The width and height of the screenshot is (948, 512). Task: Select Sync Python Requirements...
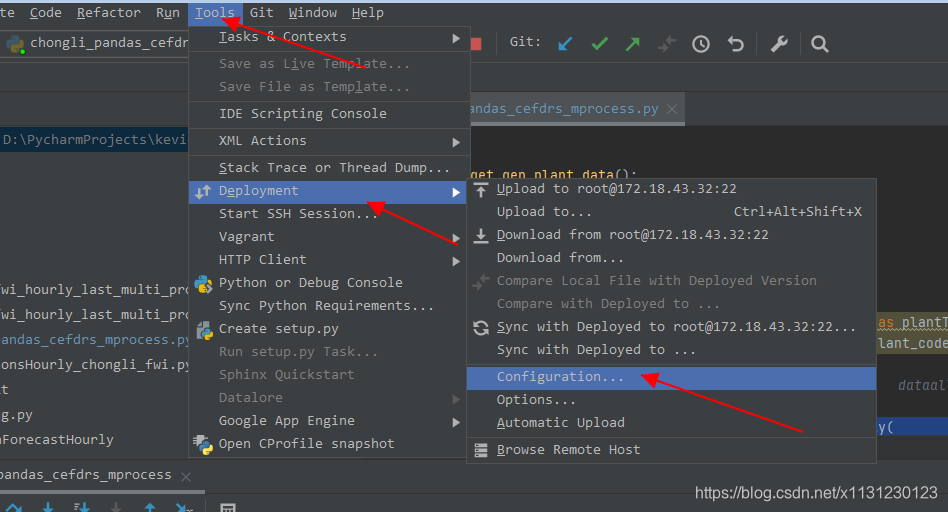(x=329, y=306)
